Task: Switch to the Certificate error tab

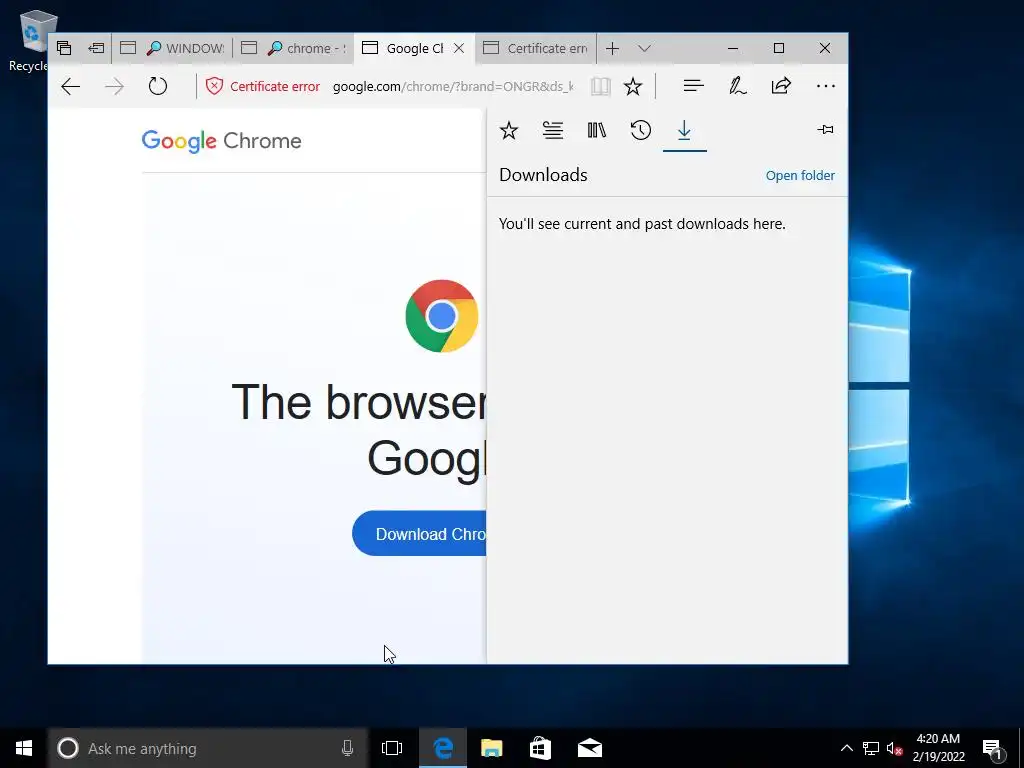Action: point(536,48)
